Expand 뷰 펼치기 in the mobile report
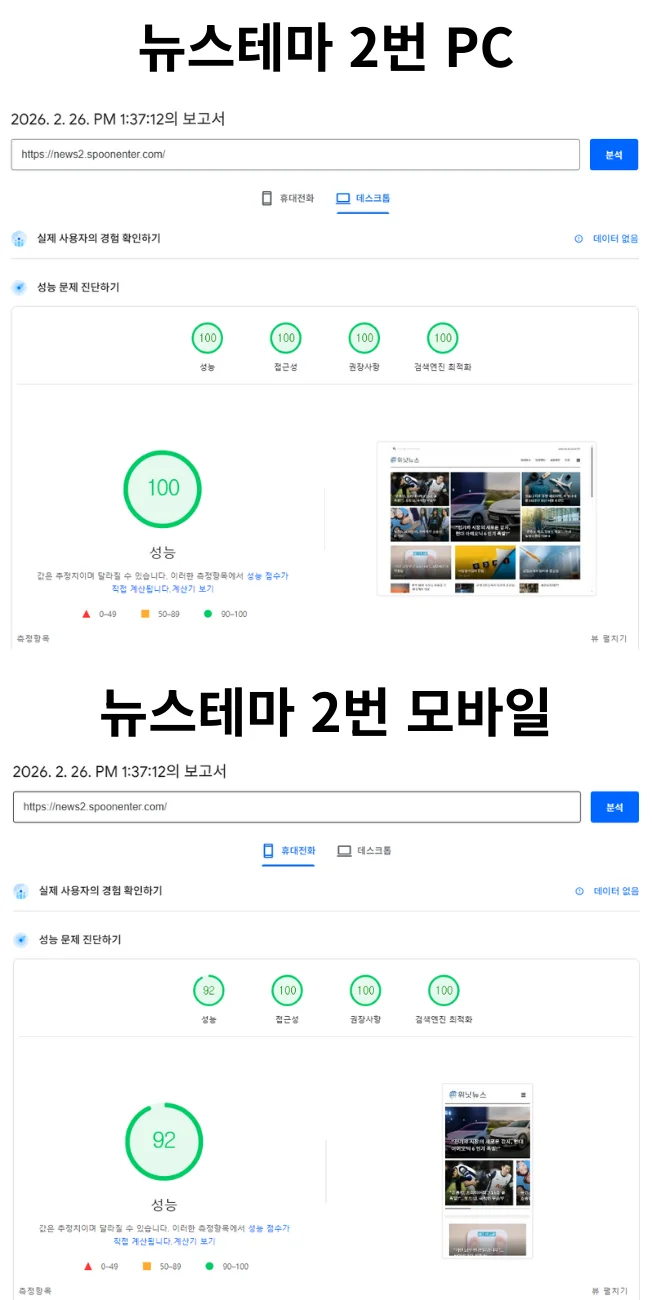 pyautogui.click(x=608, y=1291)
